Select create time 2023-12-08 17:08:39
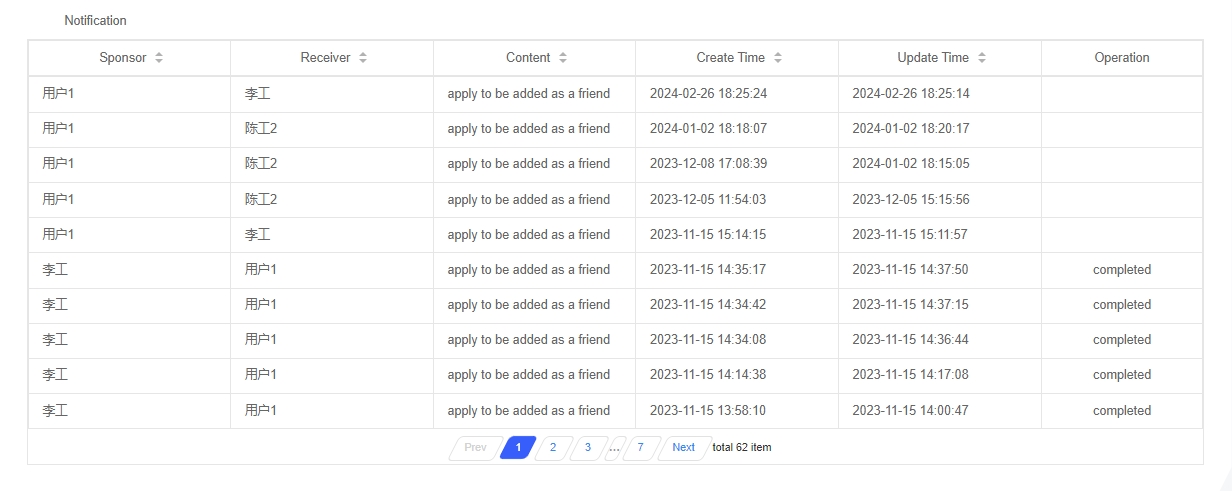The image size is (1232, 491). coord(708,164)
